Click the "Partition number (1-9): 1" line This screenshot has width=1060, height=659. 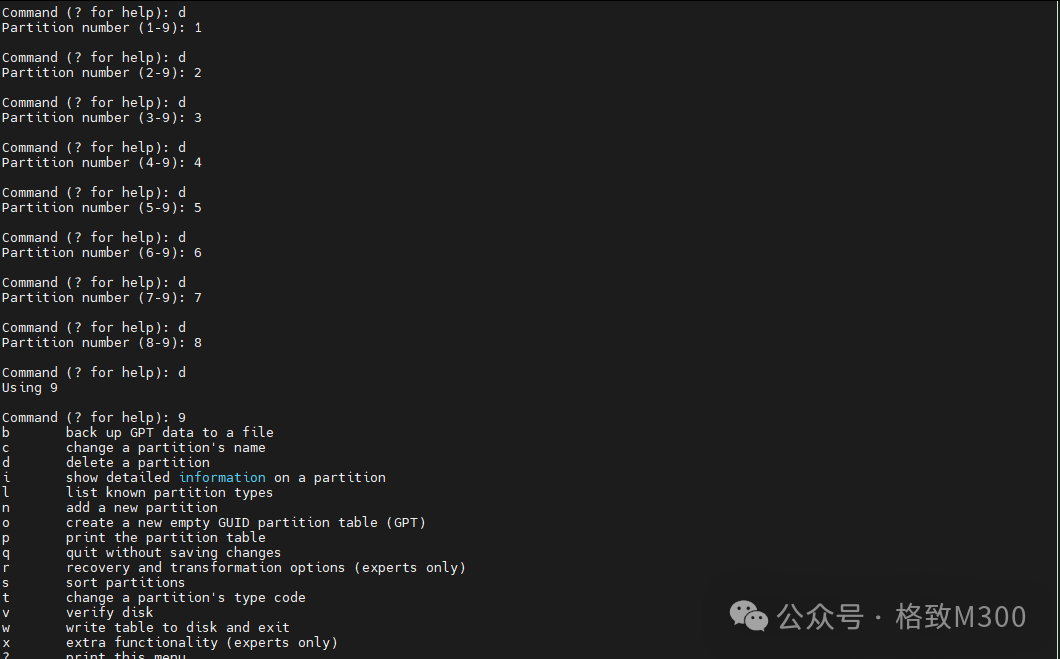(101, 27)
